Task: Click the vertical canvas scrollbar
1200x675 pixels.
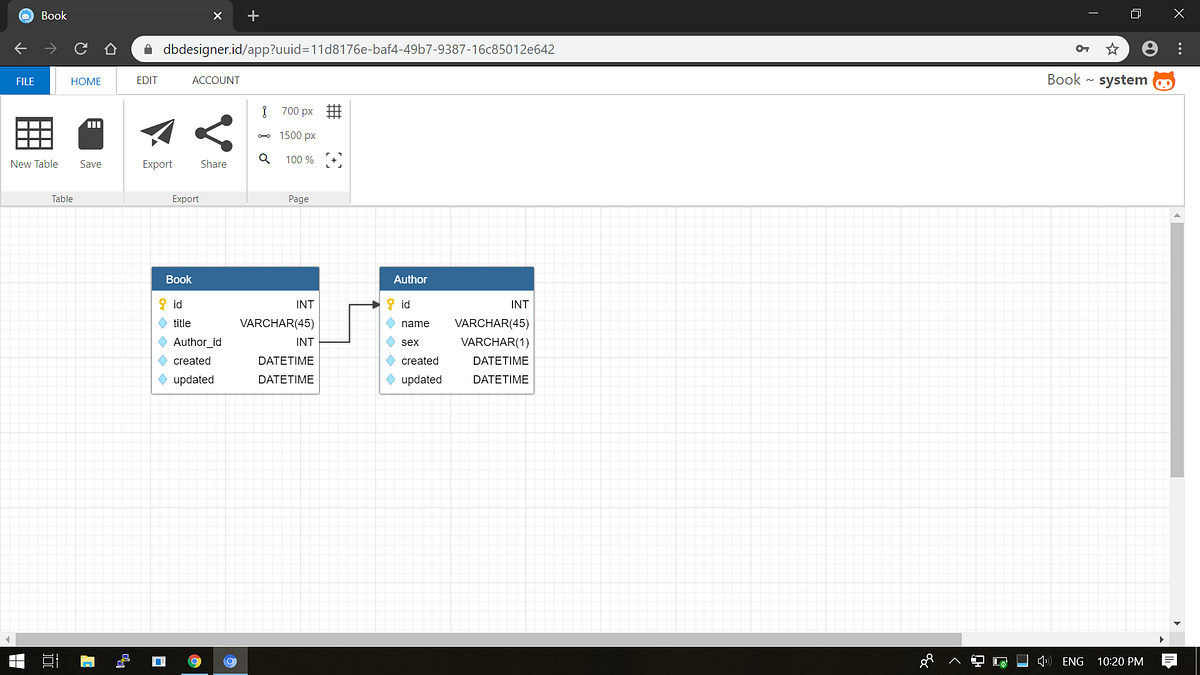Action: click(x=1177, y=350)
